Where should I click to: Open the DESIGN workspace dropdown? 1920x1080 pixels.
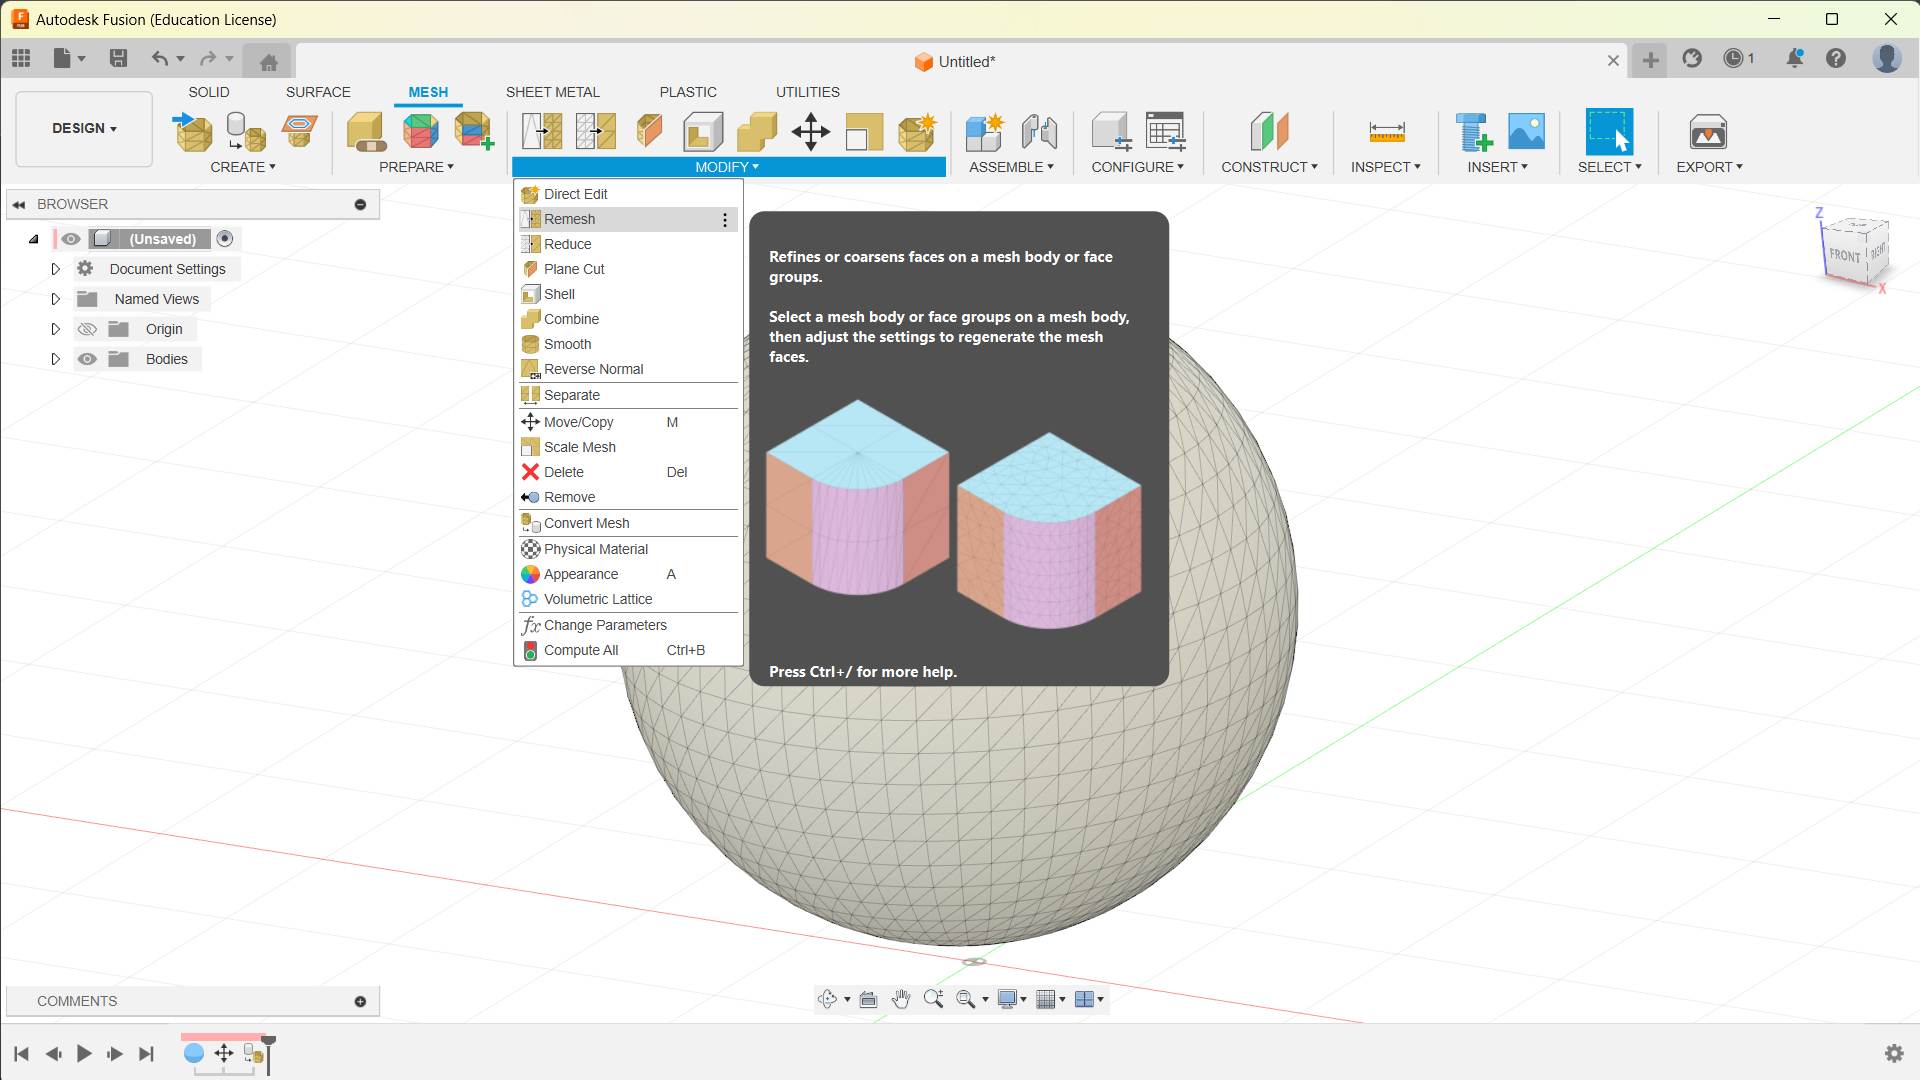84,128
